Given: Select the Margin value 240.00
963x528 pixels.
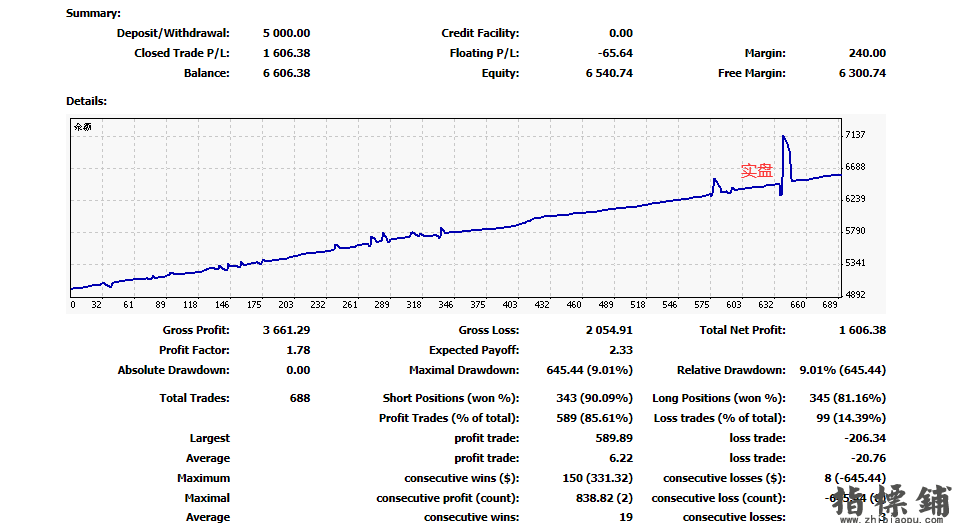Looking at the screenshot, I should tap(867, 53).
